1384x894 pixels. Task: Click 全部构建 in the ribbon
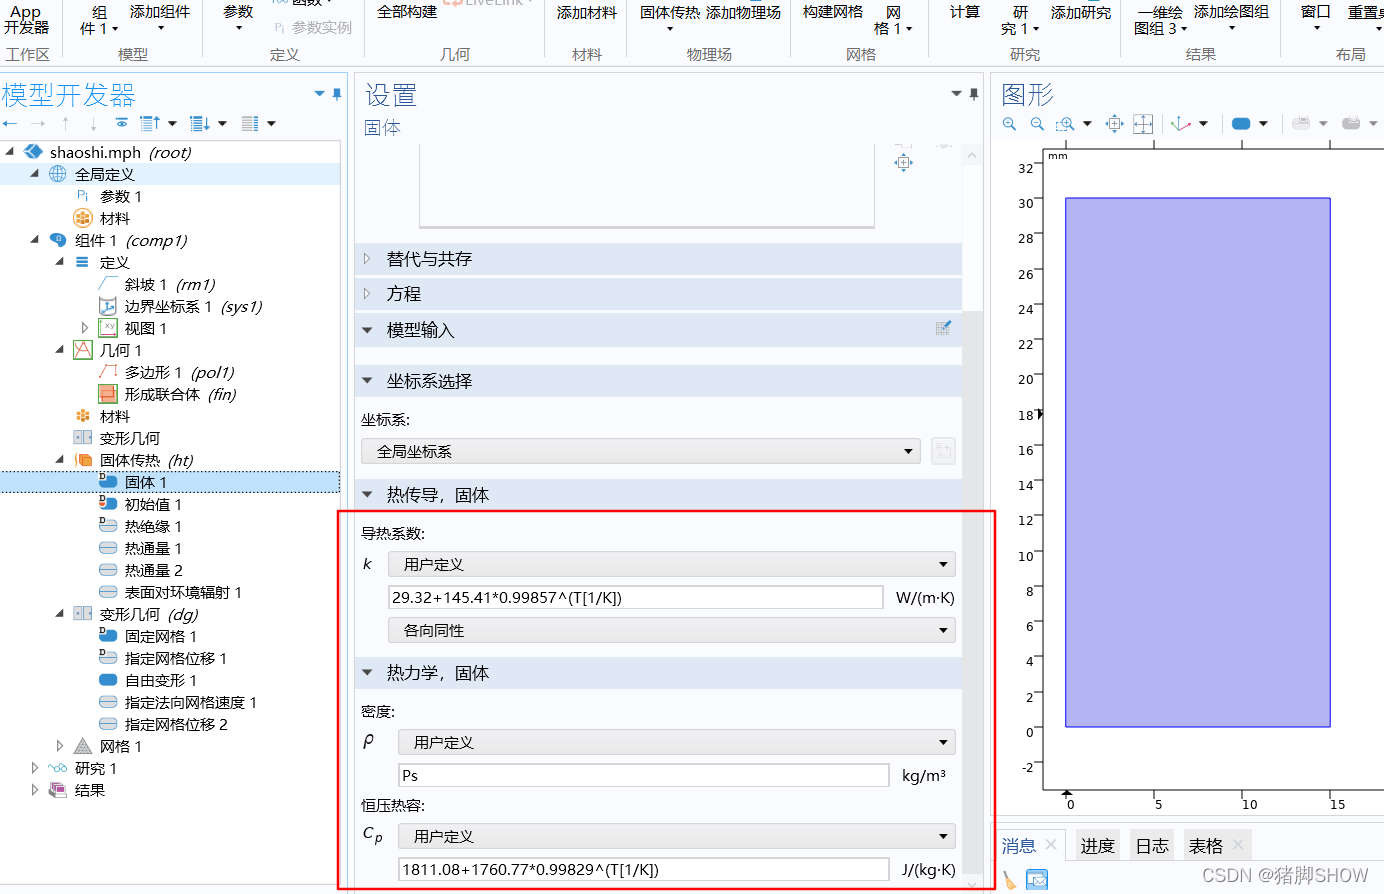pyautogui.click(x=407, y=12)
